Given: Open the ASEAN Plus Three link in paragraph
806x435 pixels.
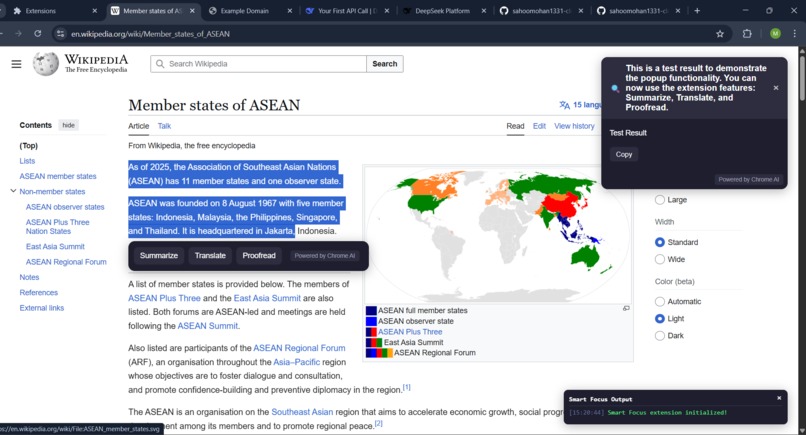Looking at the screenshot, I should coord(164,298).
